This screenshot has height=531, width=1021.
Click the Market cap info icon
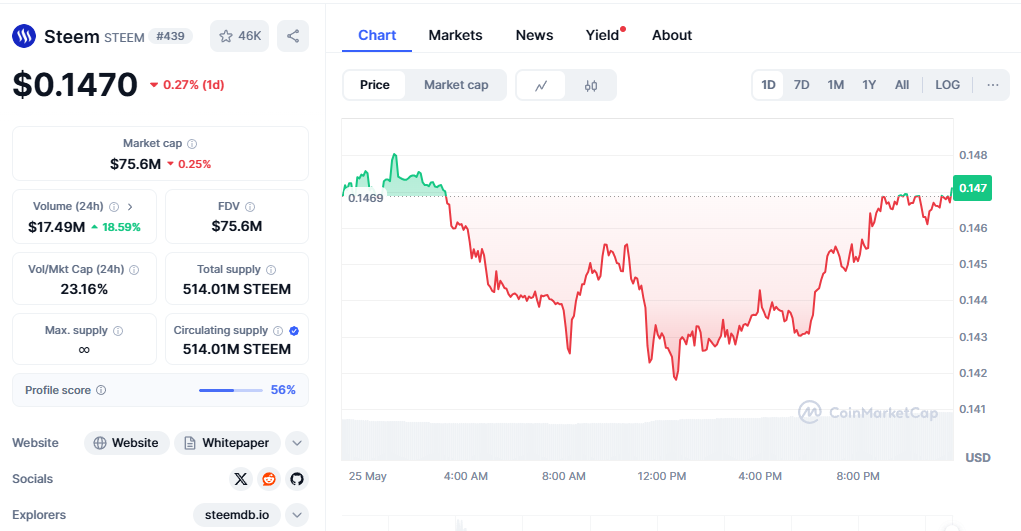pyautogui.click(x=192, y=144)
